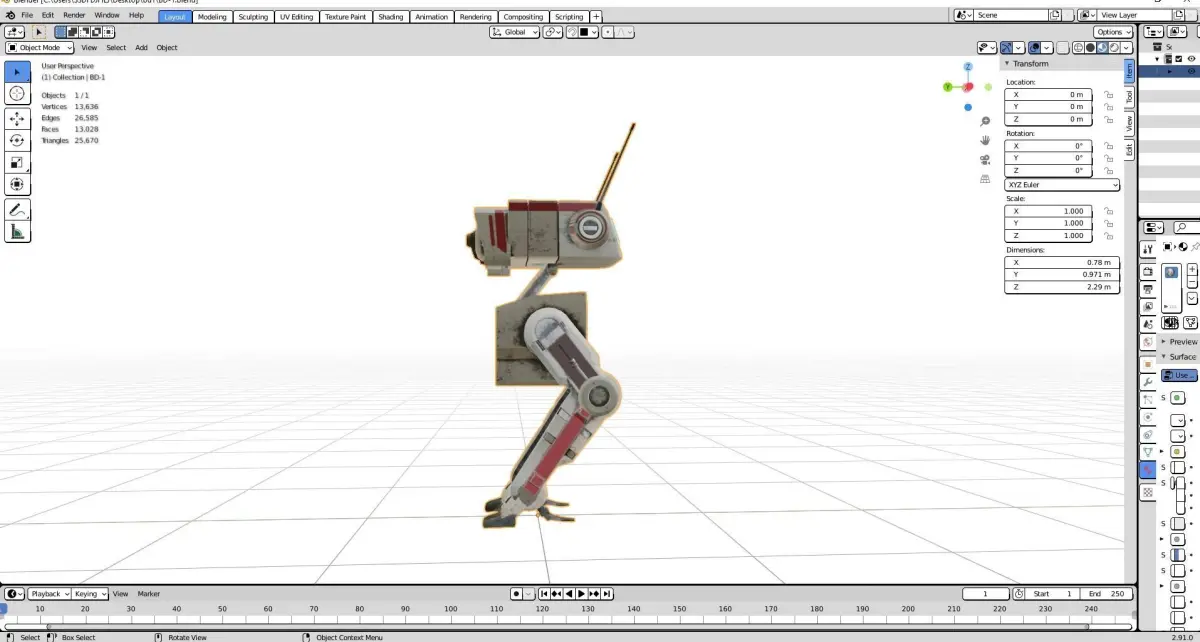1200x642 pixels.
Task: Jump to the timeline start frame
Action: tap(546, 594)
